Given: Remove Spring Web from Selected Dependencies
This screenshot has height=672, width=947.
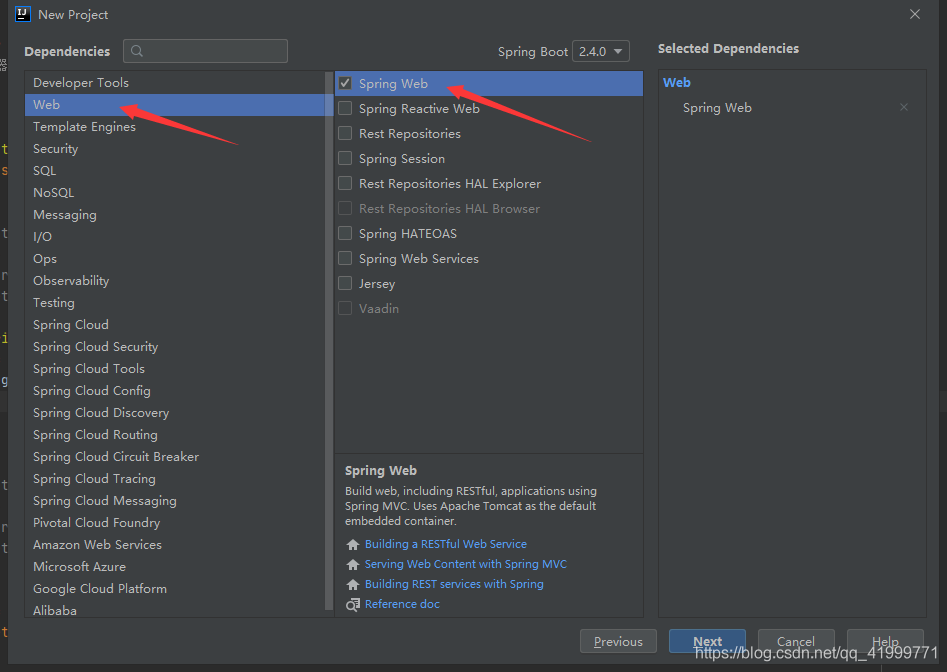Looking at the screenshot, I should click(x=904, y=107).
